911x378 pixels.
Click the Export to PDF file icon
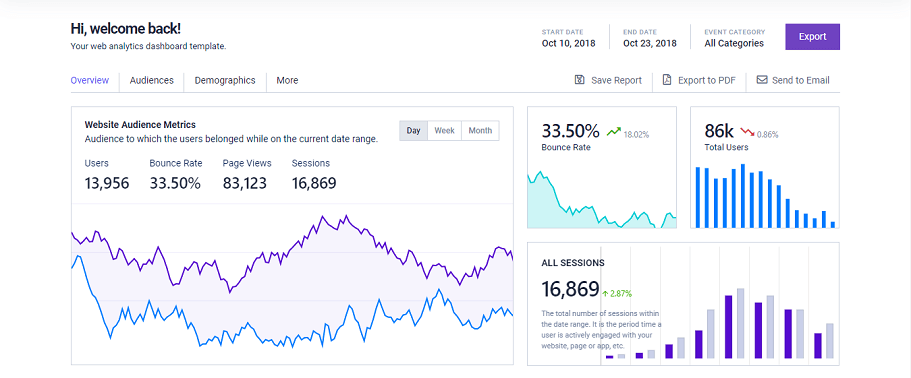(667, 80)
